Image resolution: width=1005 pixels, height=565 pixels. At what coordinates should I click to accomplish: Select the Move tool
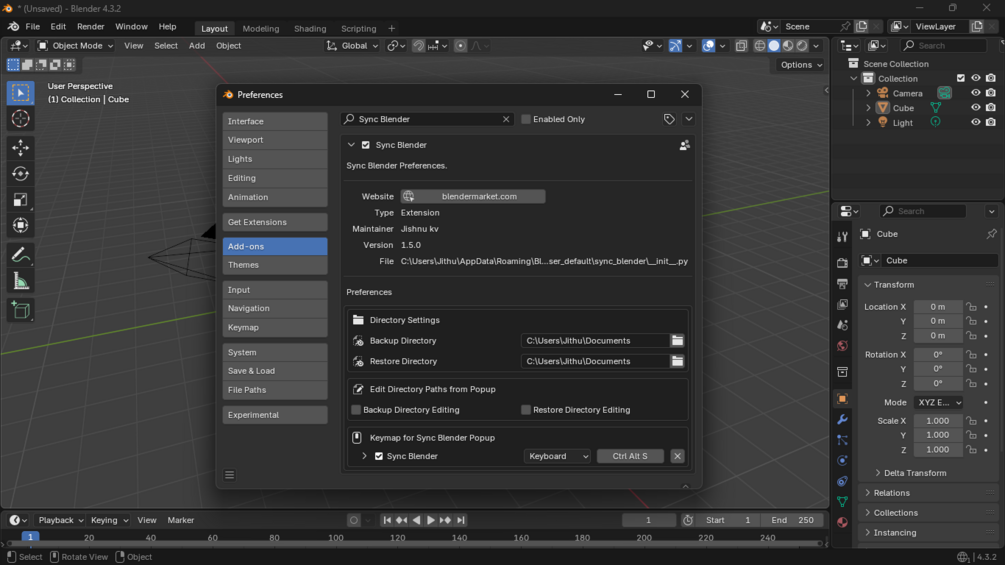tap(21, 147)
